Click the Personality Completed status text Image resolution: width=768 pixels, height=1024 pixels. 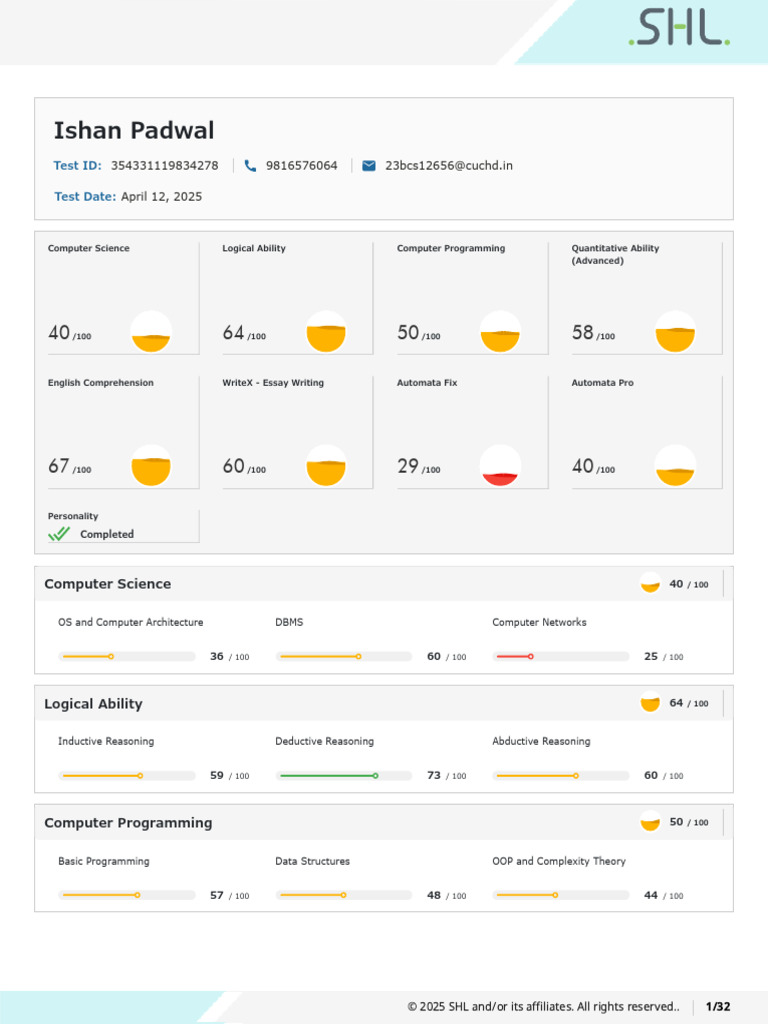point(107,534)
